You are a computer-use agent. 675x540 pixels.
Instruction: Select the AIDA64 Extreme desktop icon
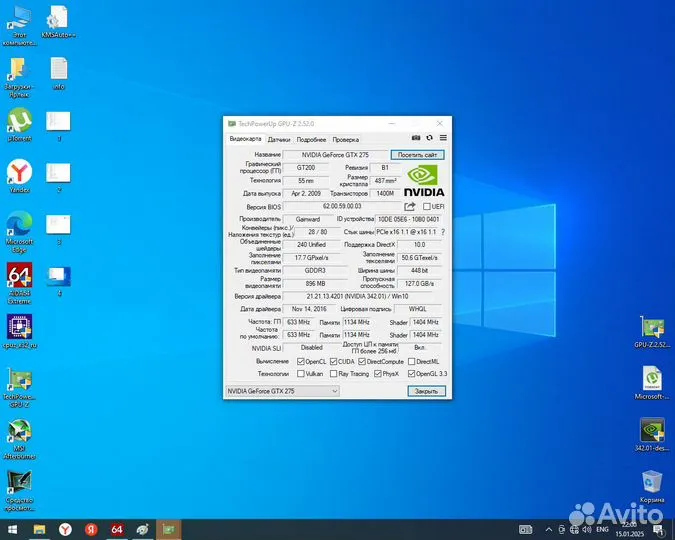(x=19, y=283)
